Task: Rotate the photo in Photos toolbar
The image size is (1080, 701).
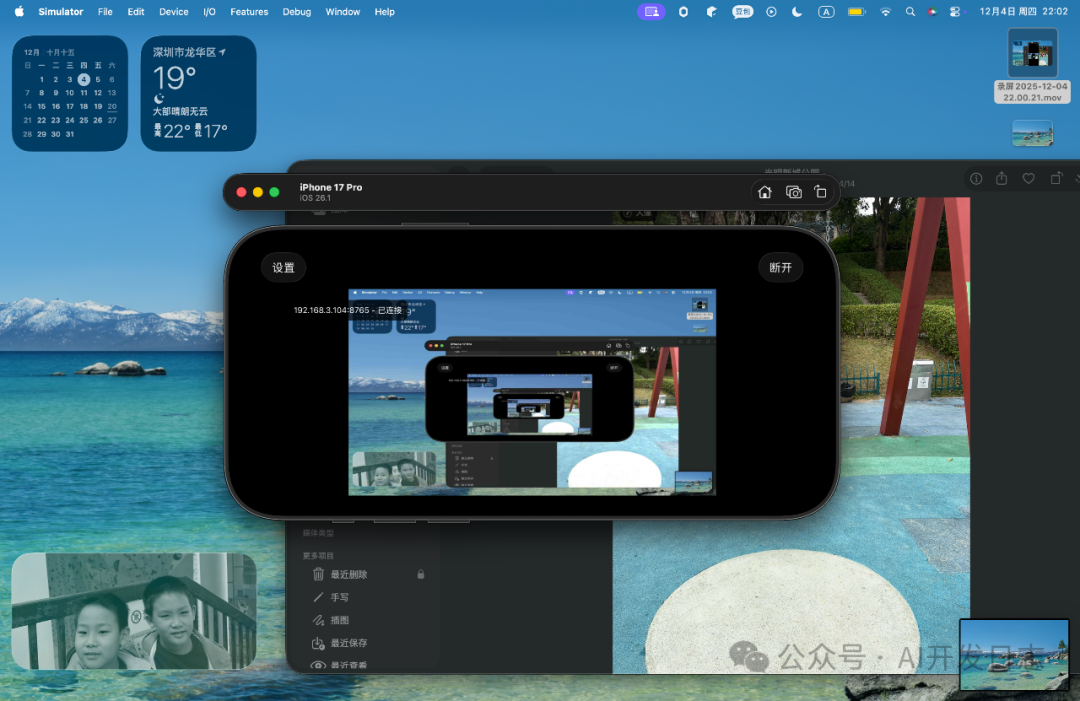Action: (x=1056, y=178)
